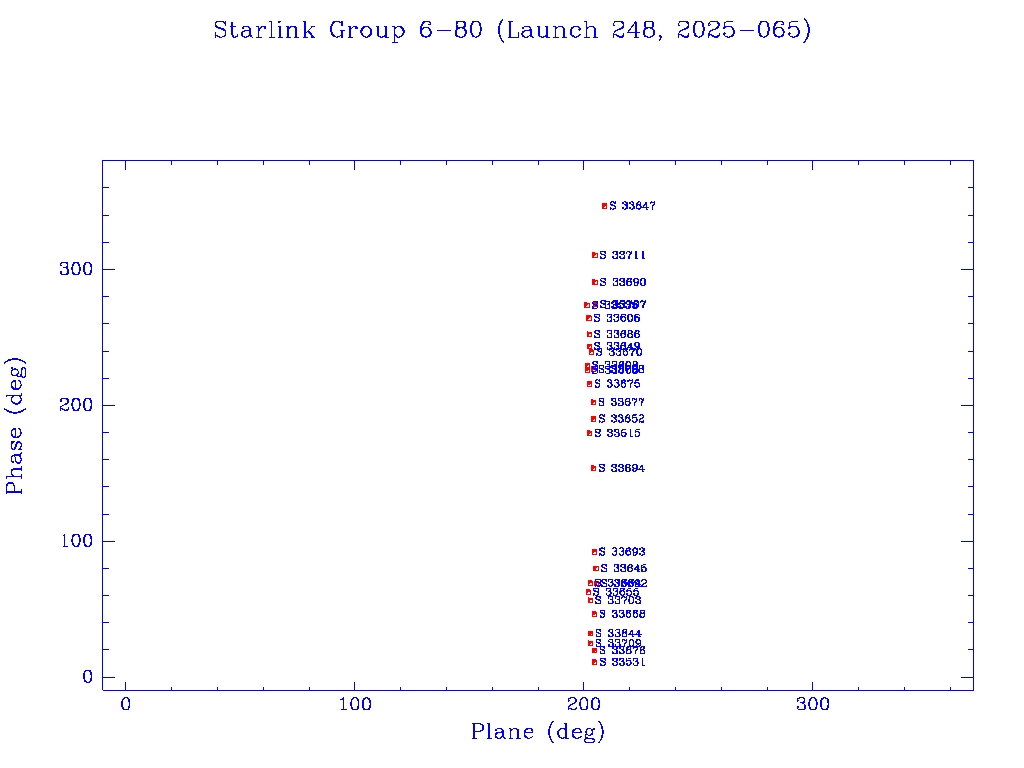Click the data label "S 33678"
Image resolution: width=1024 pixels, height=768 pixels.
coord(622,650)
